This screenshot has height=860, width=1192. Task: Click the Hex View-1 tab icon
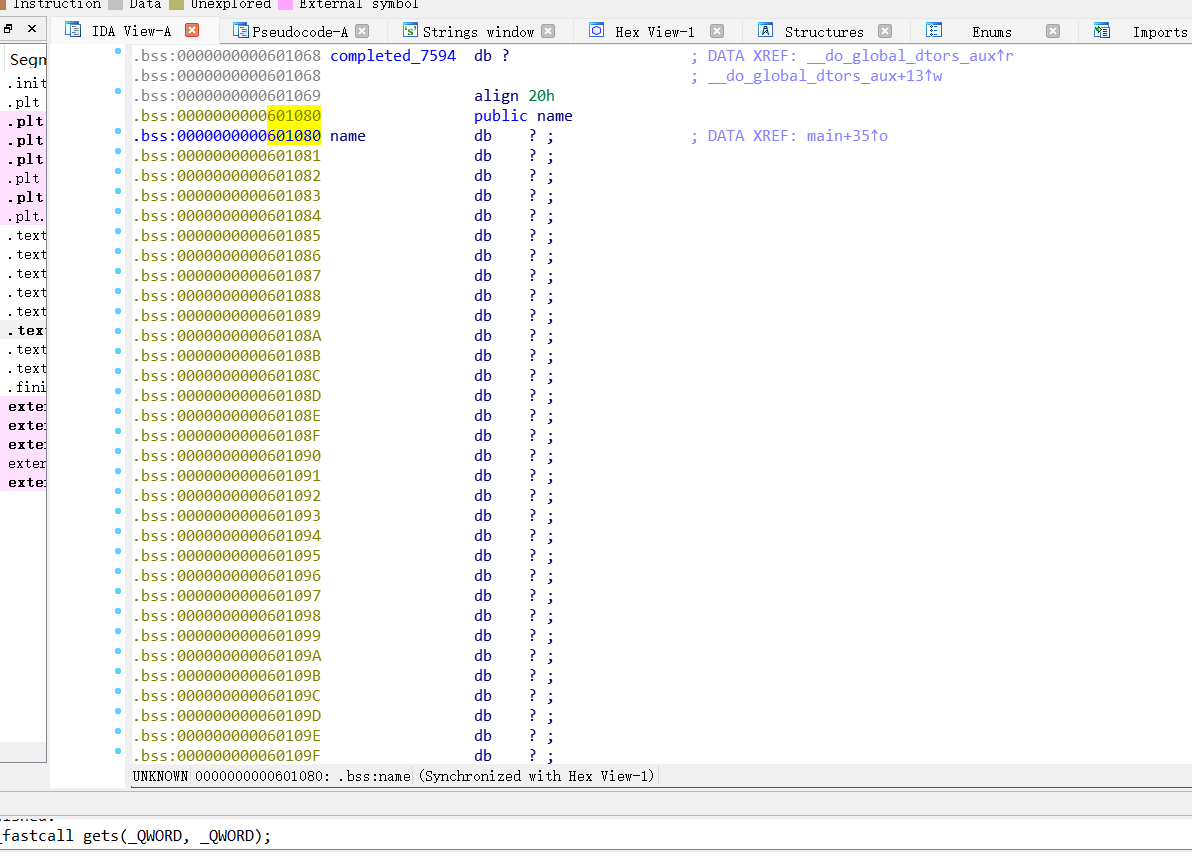pos(597,30)
